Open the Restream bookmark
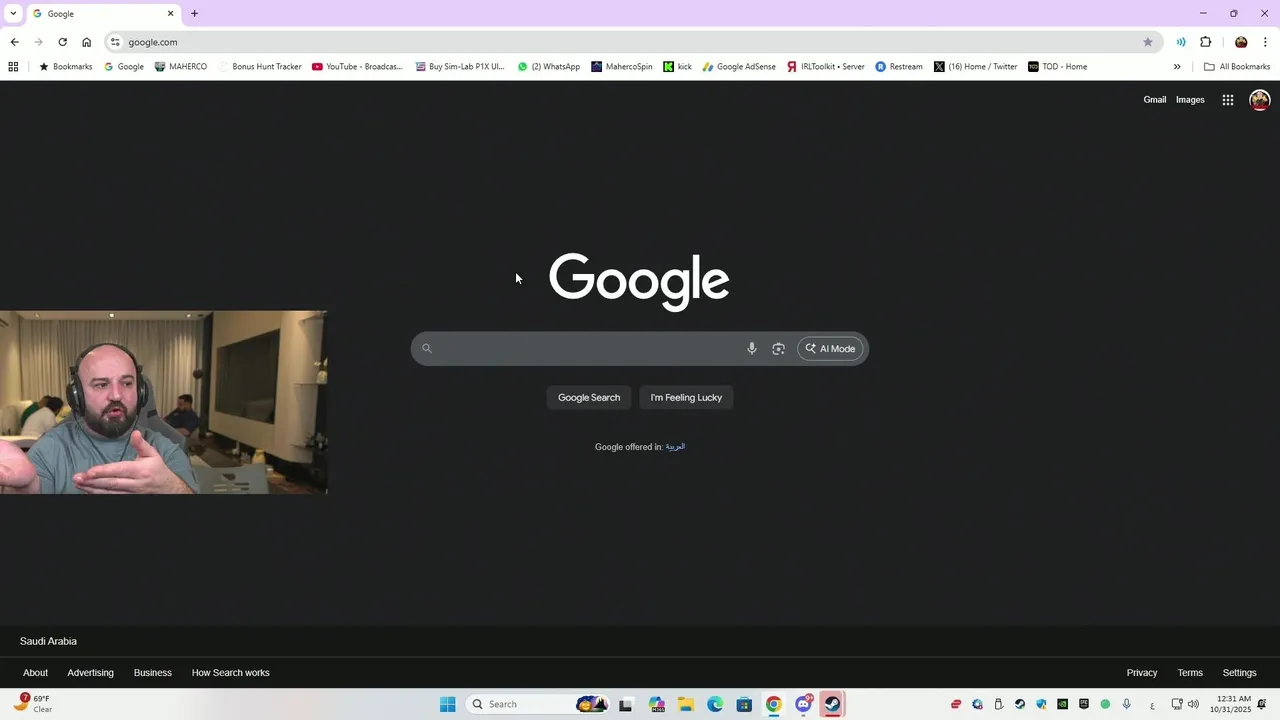The image size is (1280, 720). (899, 67)
